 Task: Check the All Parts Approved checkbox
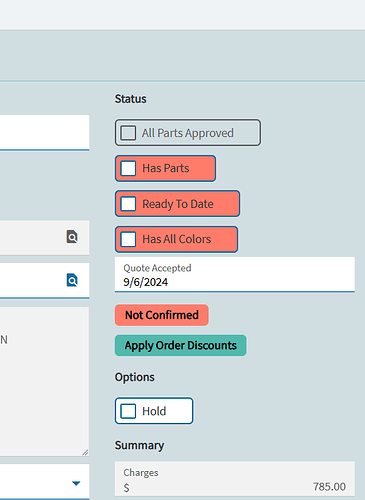click(128, 133)
